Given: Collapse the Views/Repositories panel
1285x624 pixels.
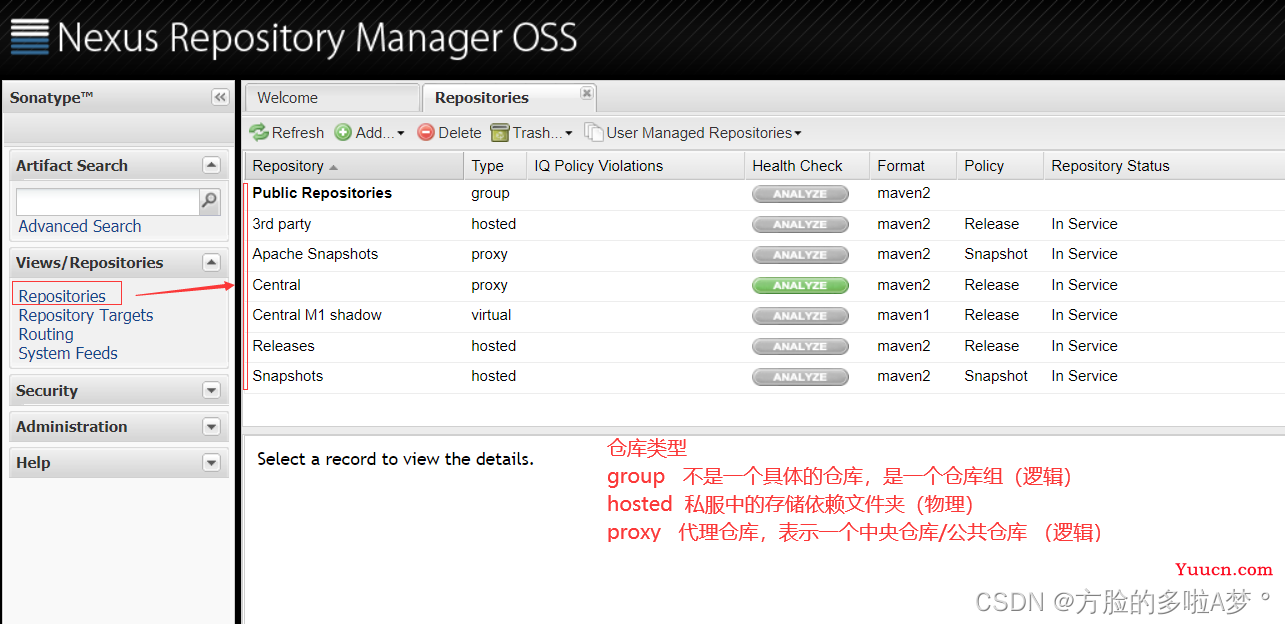Looking at the screenshot, I should coord(211,262).
